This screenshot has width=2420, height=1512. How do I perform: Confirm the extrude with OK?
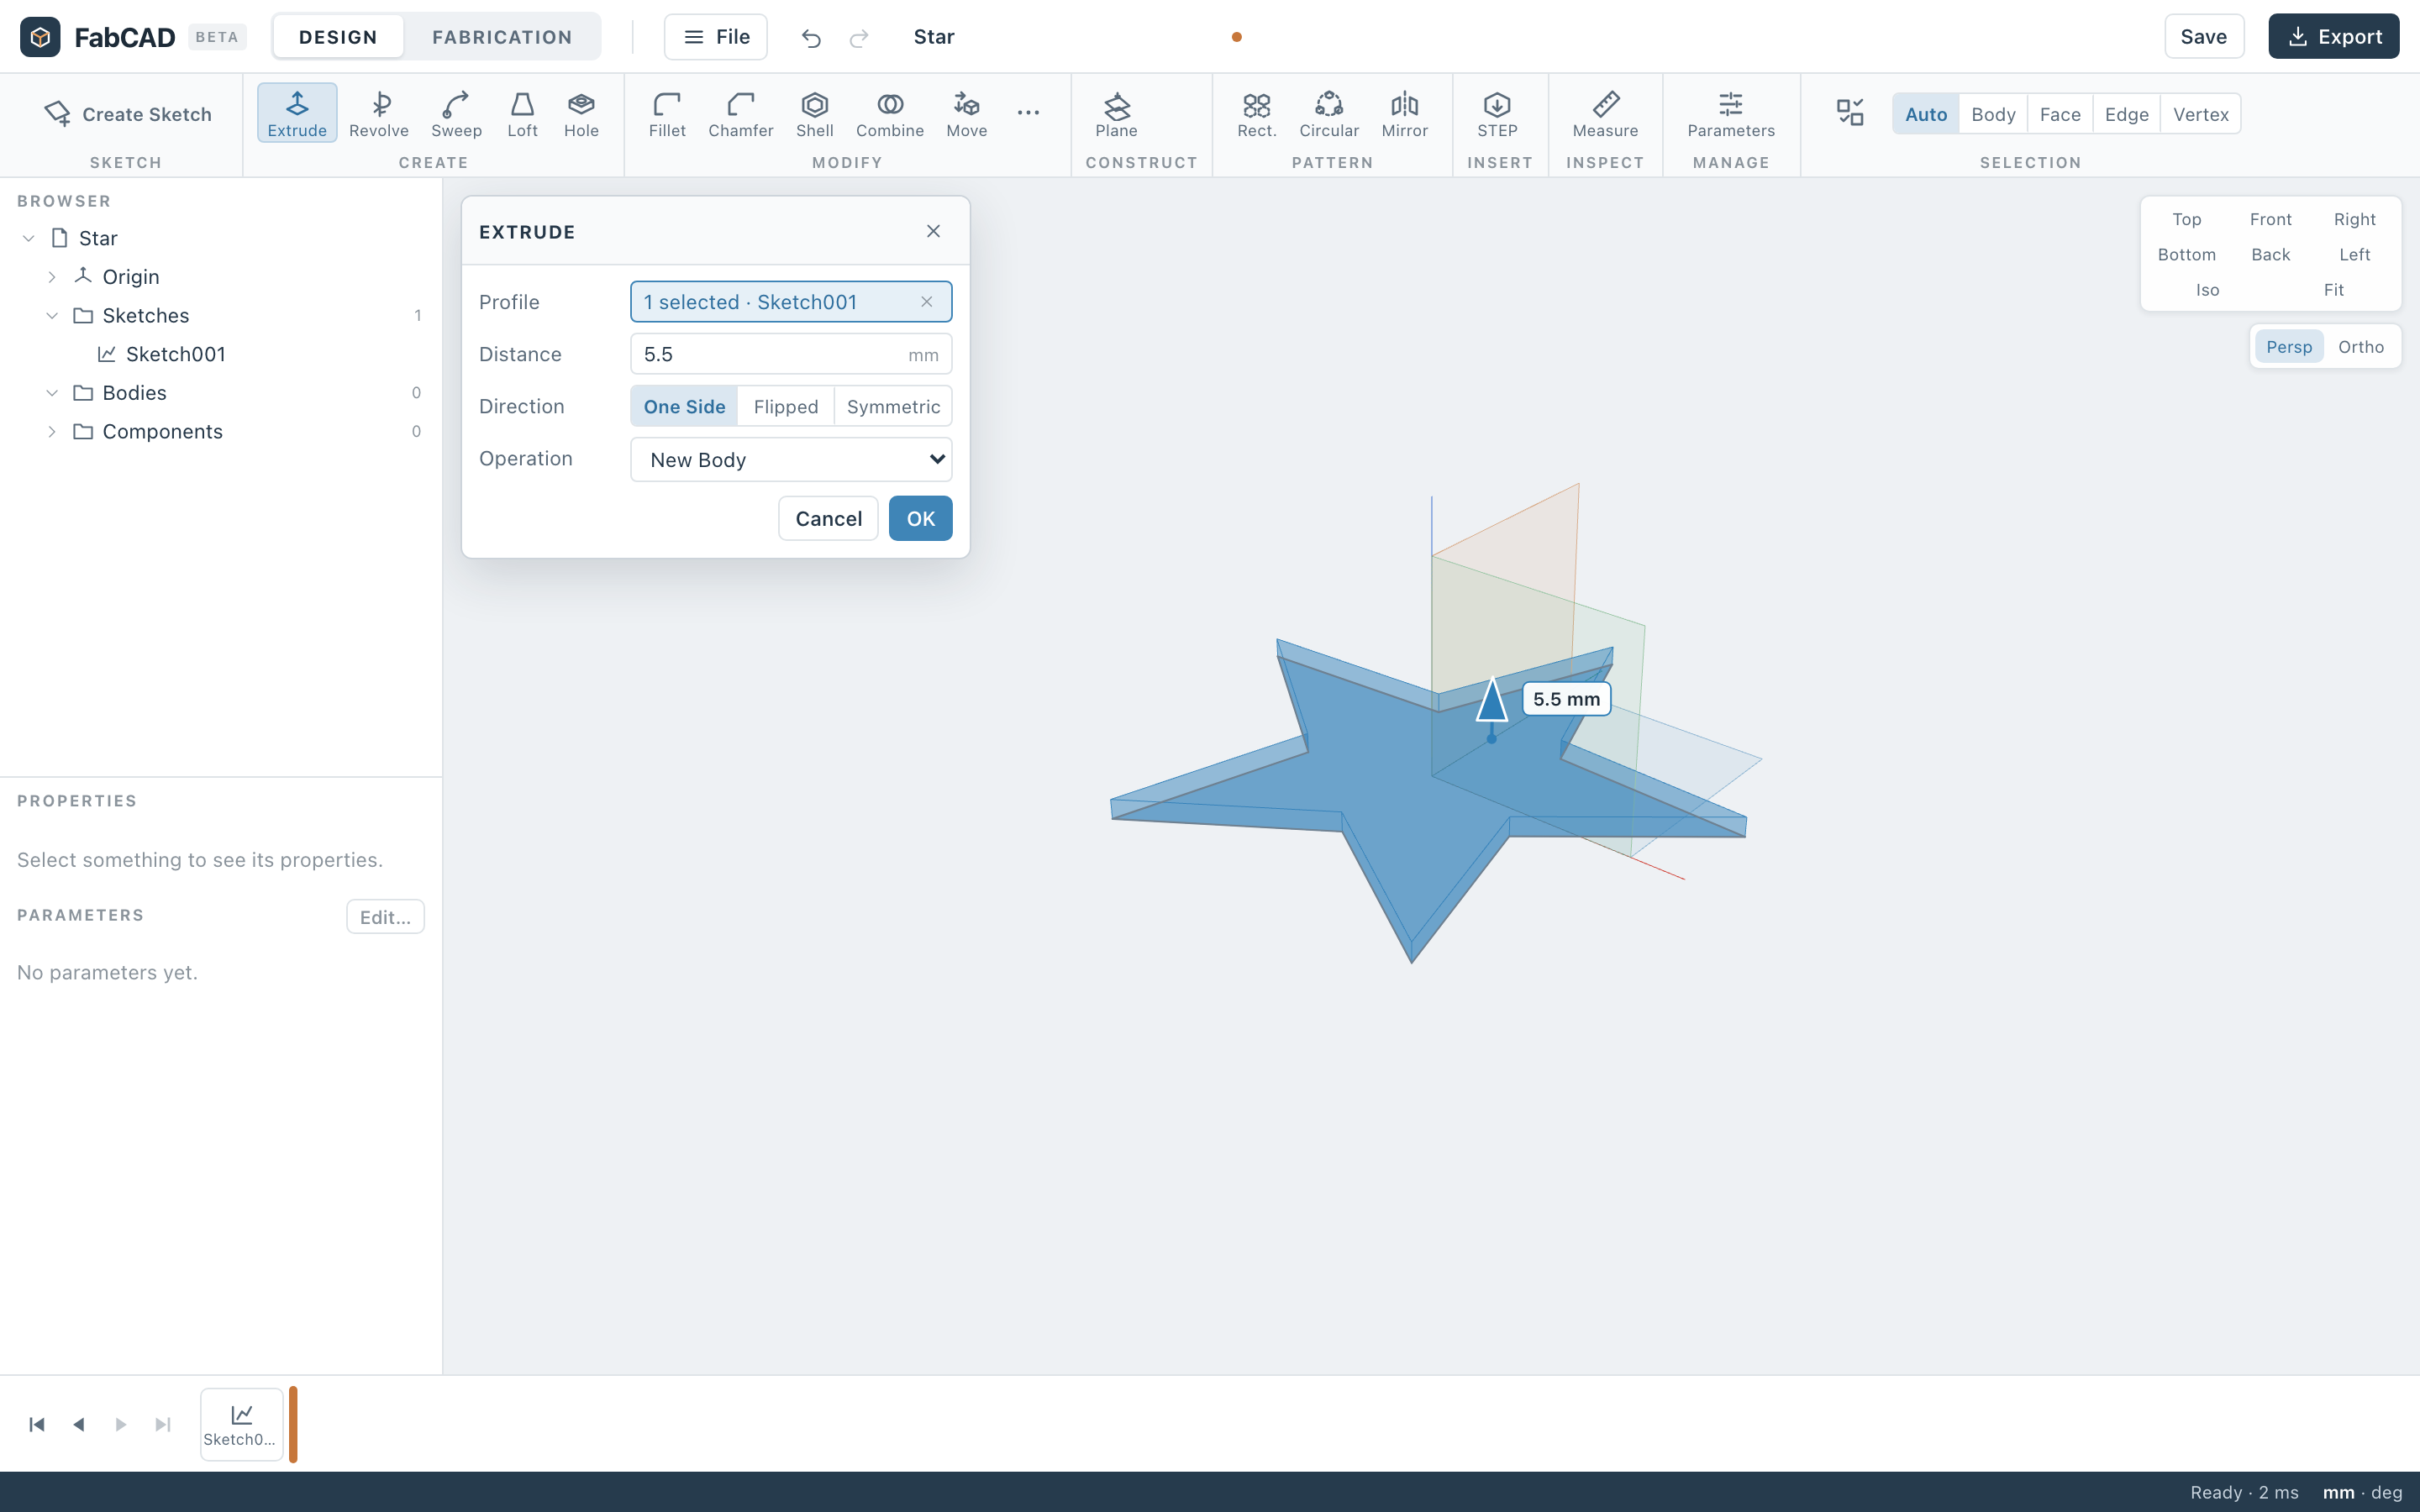tap(920, 518)
